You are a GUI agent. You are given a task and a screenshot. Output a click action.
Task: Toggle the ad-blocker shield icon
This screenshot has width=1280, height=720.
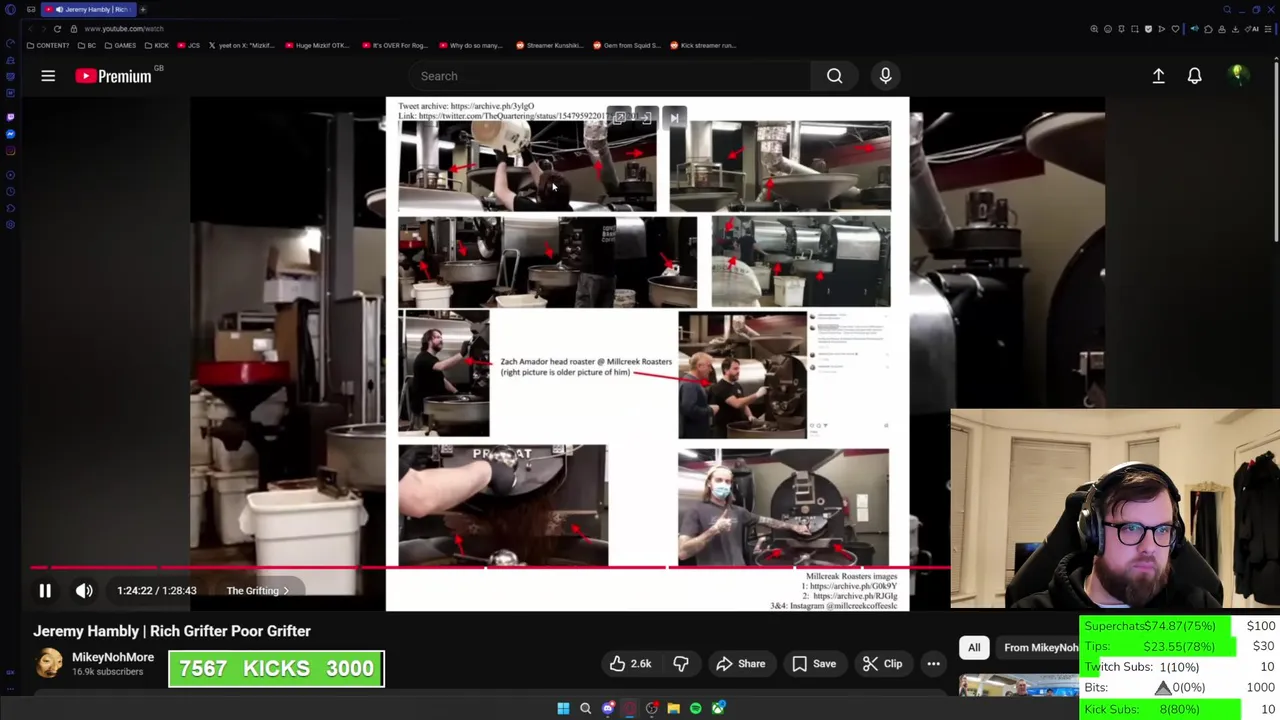[x=1148, y=29]
